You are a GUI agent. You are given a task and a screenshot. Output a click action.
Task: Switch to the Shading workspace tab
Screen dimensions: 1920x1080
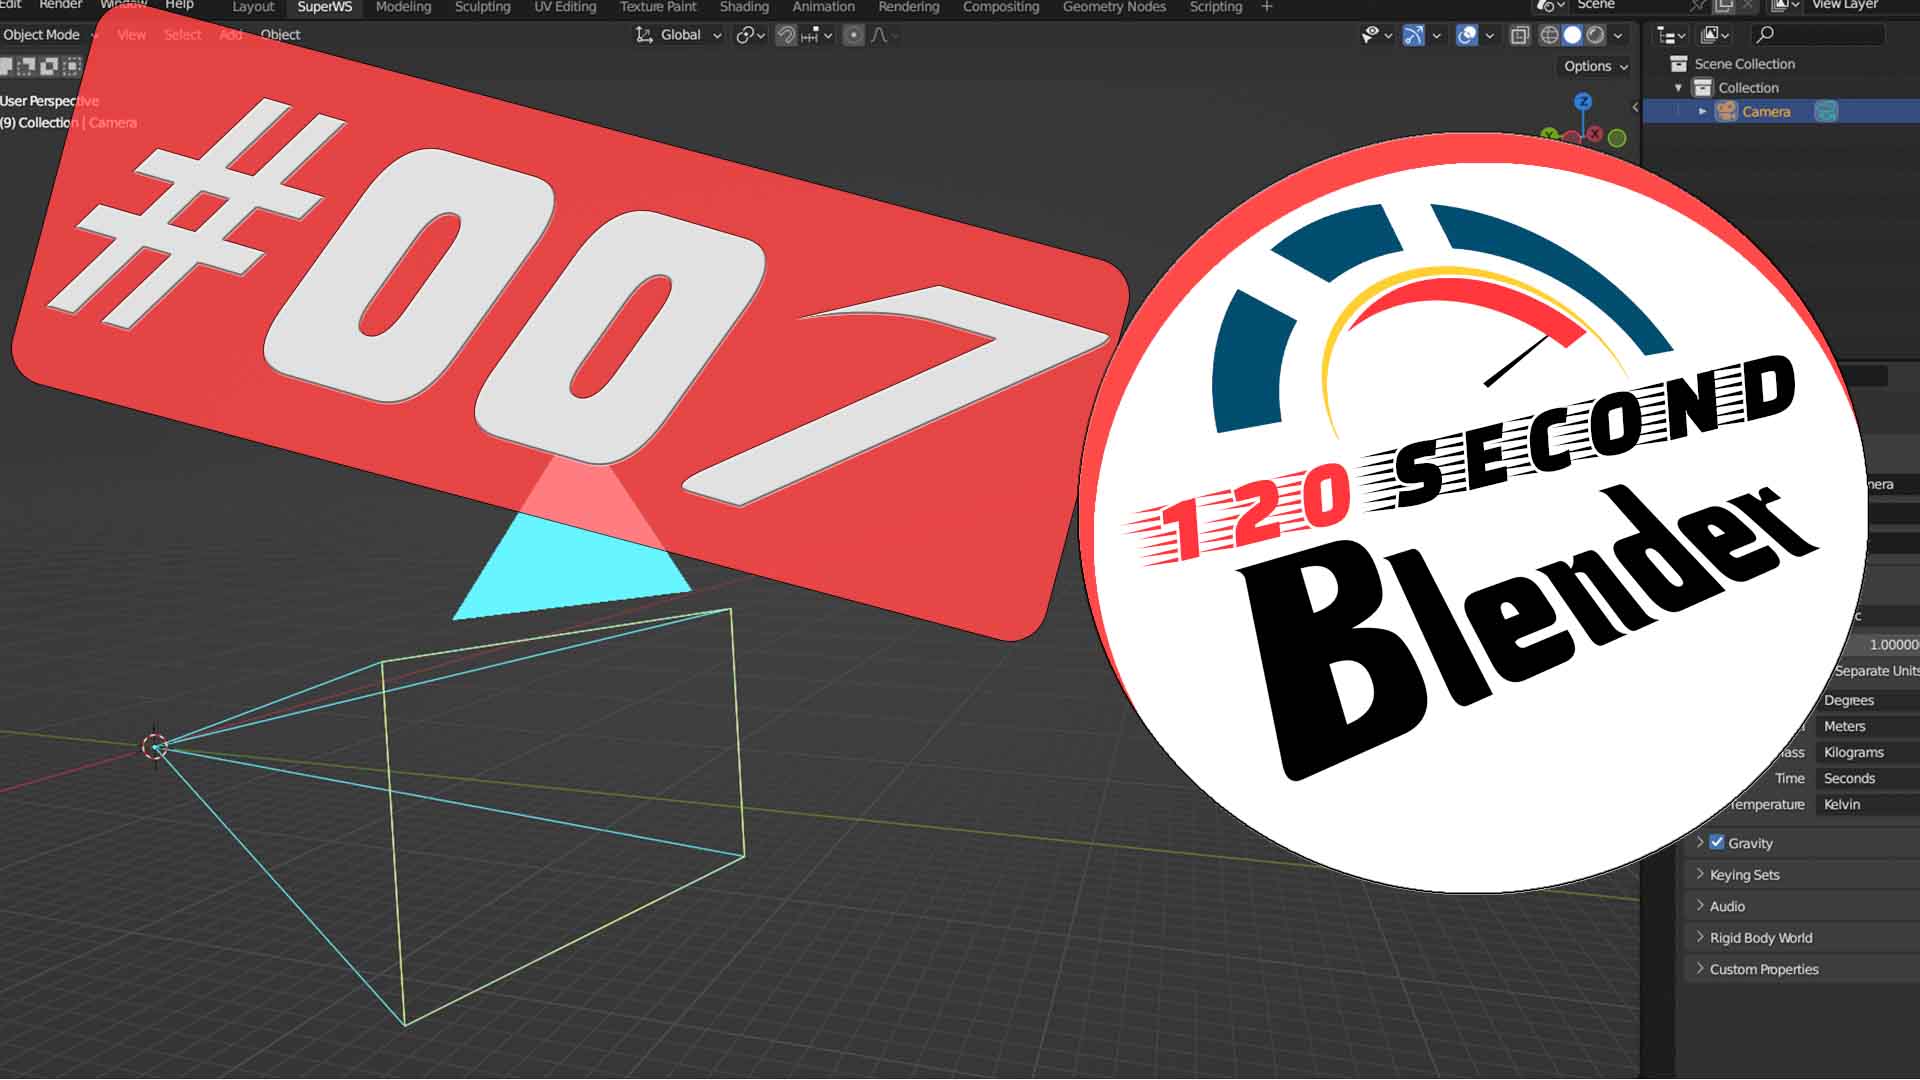pyautogui.click(x=744, y=7)
